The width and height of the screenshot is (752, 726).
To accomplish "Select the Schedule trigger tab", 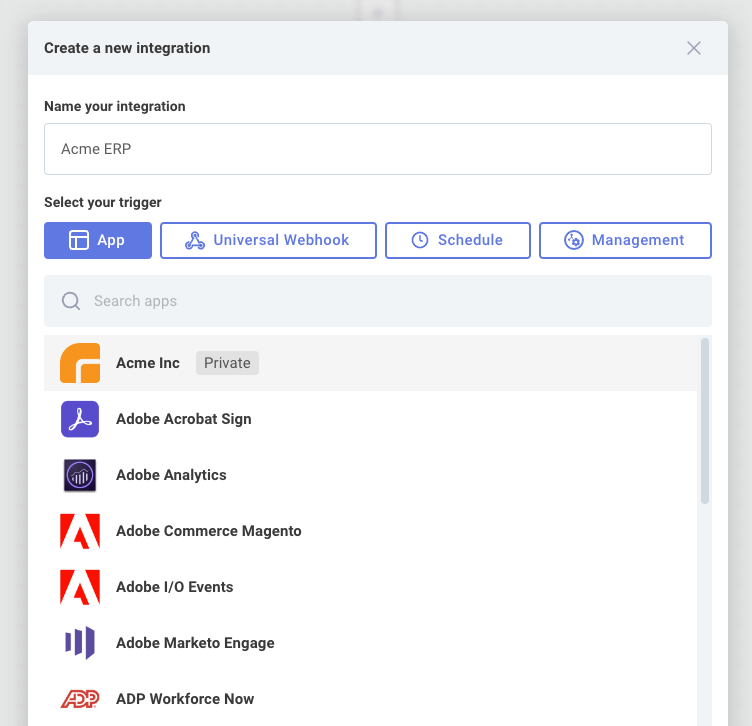I will coord(458,240).
